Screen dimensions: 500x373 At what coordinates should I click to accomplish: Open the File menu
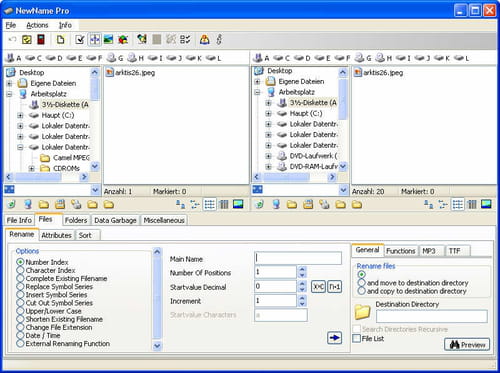tap(11, 25)
